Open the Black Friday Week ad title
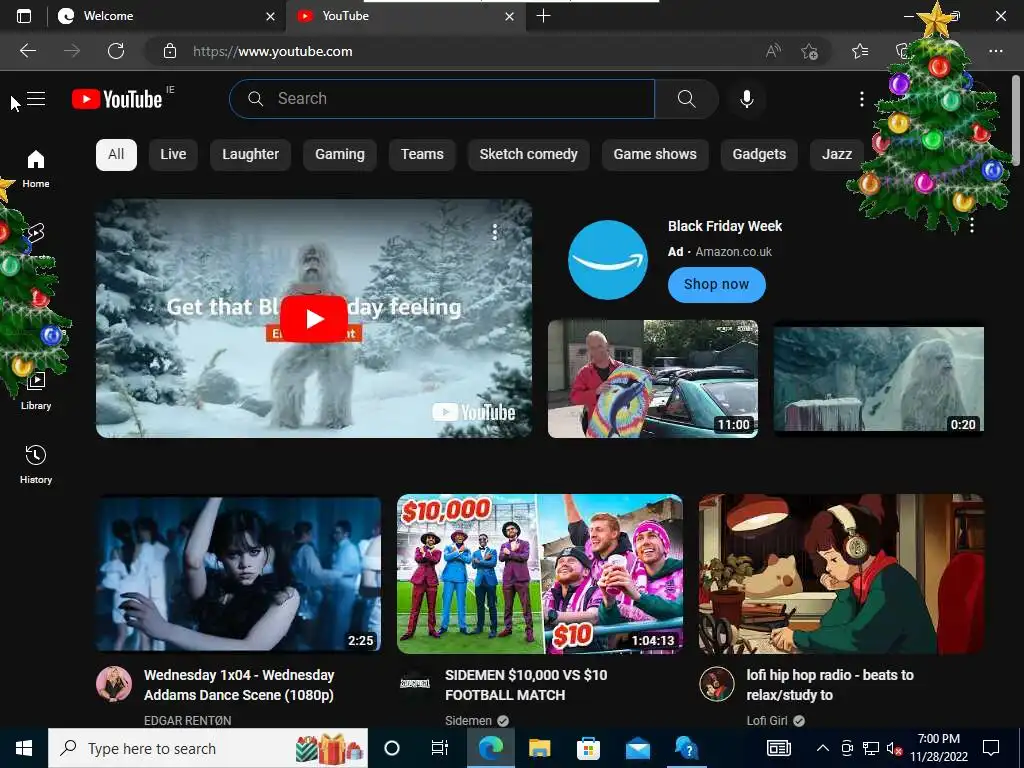The image size is (1024, 768). 725,227
